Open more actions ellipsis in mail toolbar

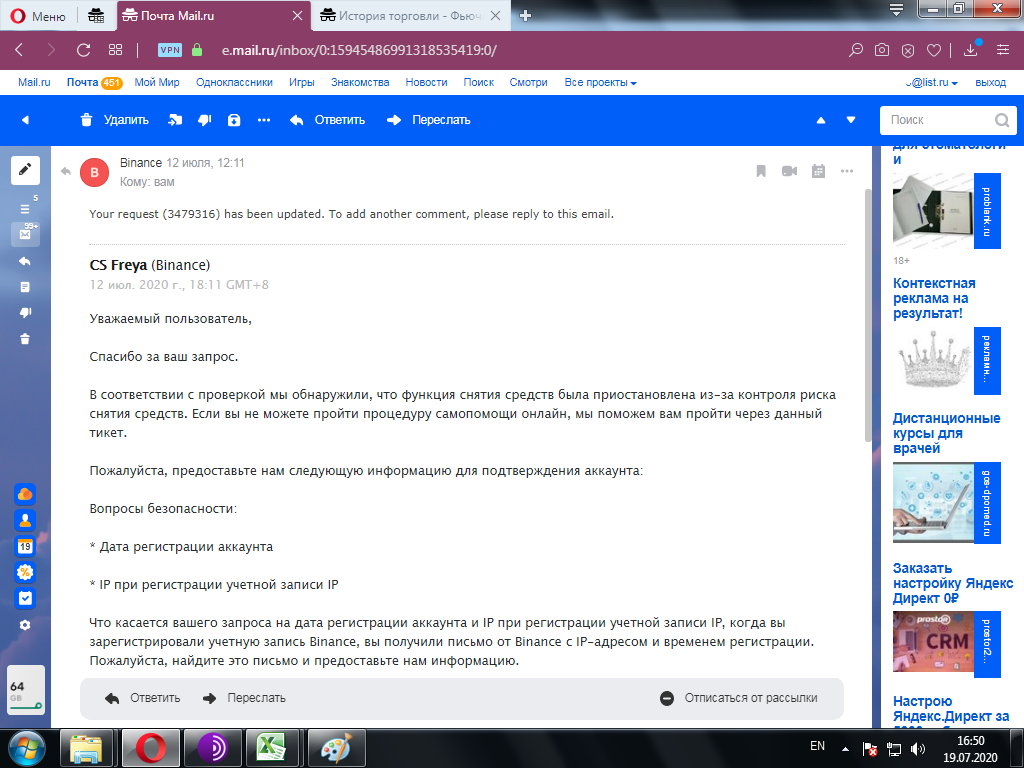pos(264,120)
